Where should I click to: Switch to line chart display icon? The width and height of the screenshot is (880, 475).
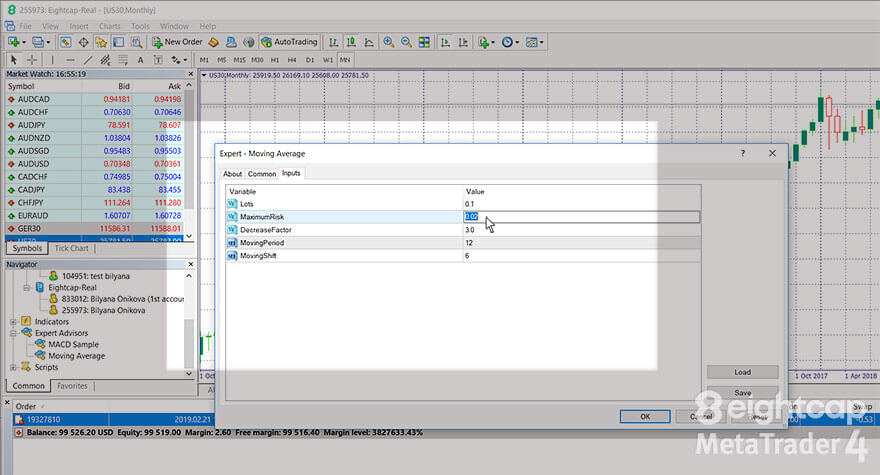[x=369, y=42]
